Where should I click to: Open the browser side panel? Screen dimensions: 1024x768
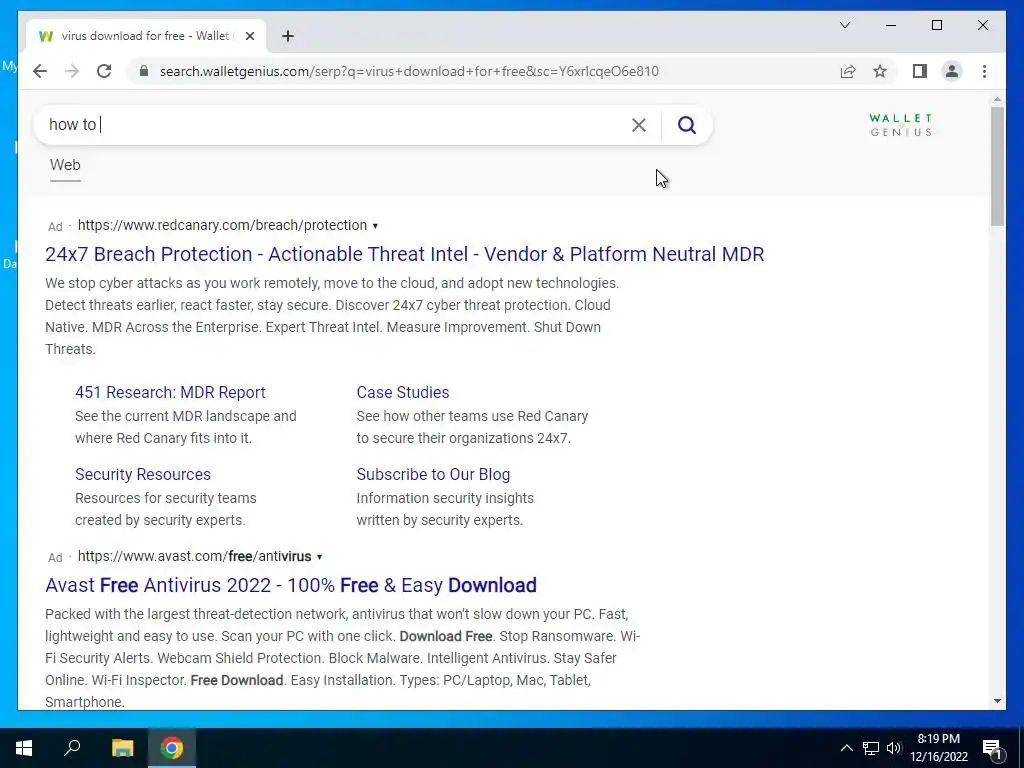tap(920, 71)
